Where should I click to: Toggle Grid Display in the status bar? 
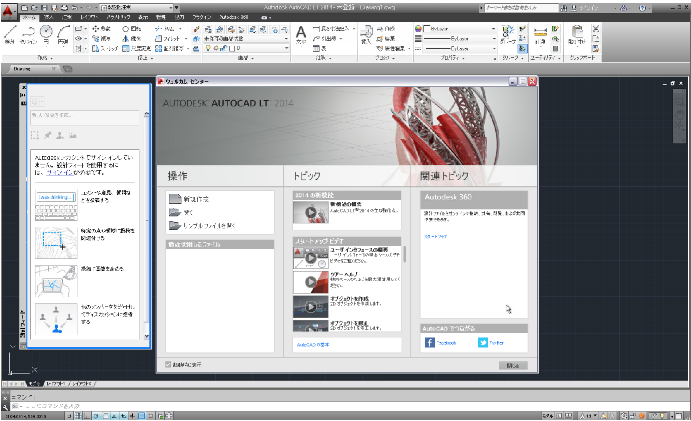coord(78,415)
